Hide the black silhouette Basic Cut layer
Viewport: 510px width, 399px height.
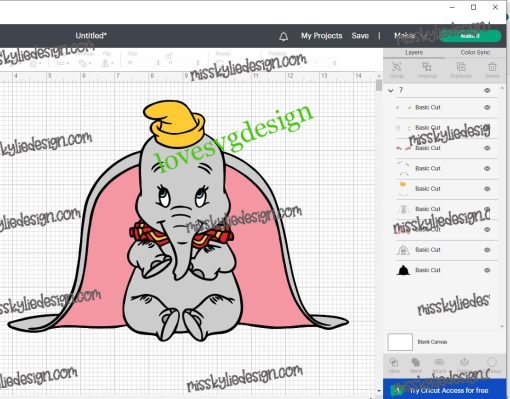[487, 270]
